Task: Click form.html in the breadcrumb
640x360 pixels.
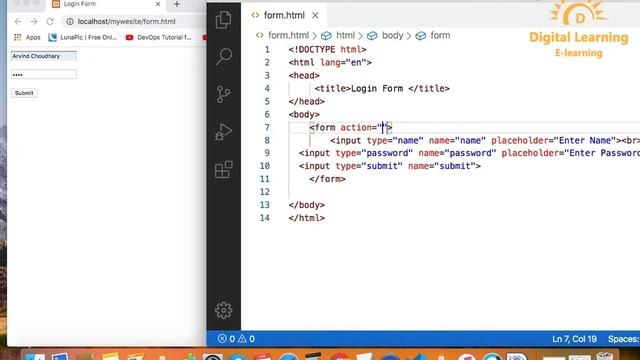Action: 288,36
